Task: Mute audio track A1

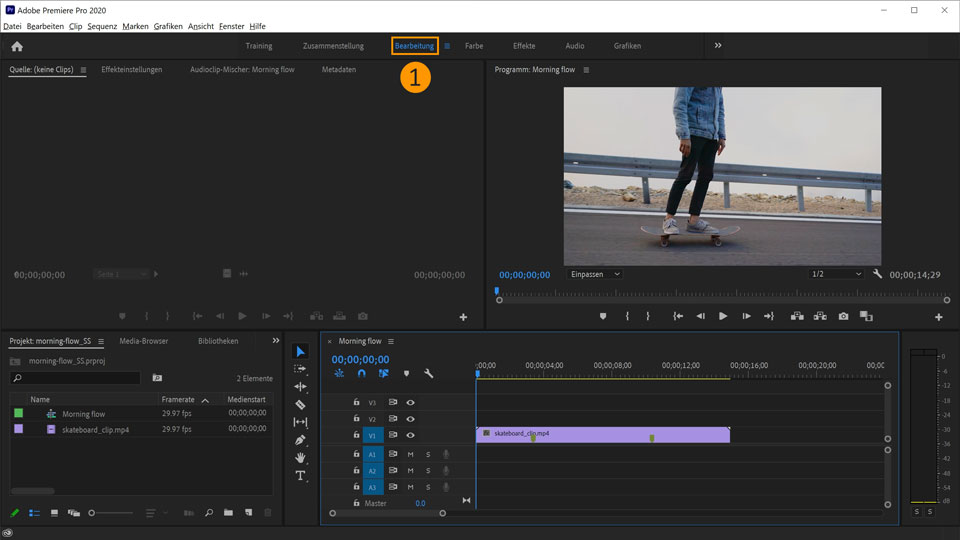Action: tap(410, 454)
